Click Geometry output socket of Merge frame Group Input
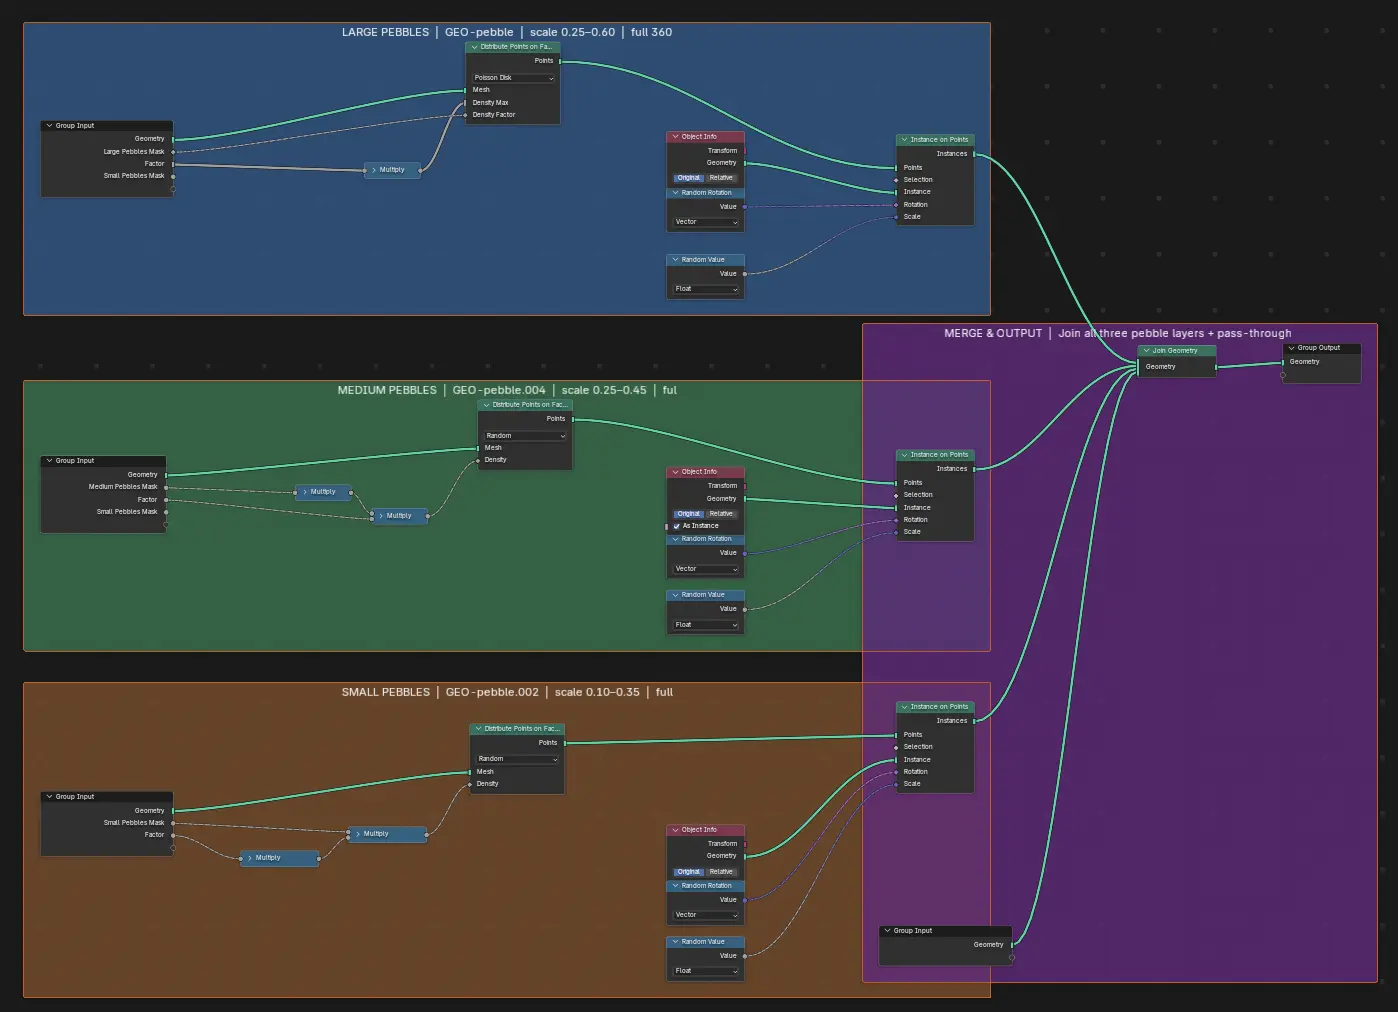The height and width of the screenshot is (1012, 1398). tap(1012, 945)
